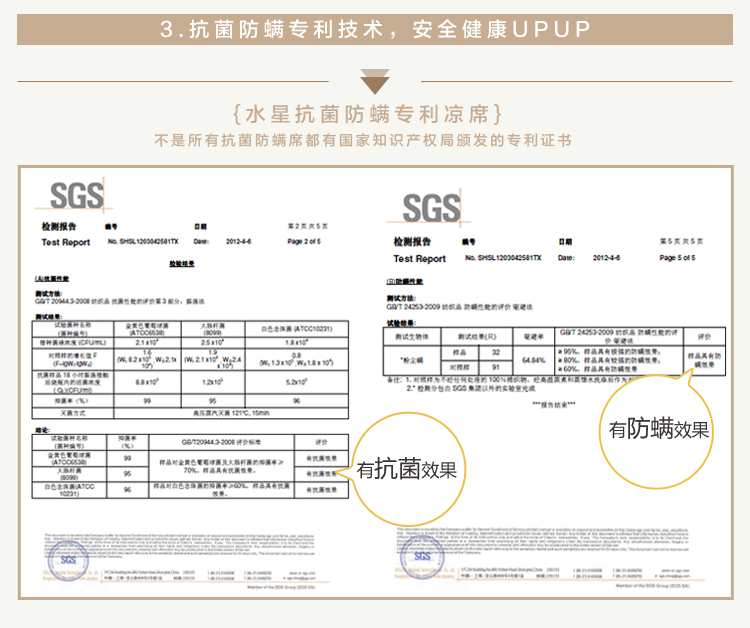The image size is (750, 628).
Task: Click 'GB/T20944.3-2008 评价标准' header in conclusion table
Action: (221, 442)
